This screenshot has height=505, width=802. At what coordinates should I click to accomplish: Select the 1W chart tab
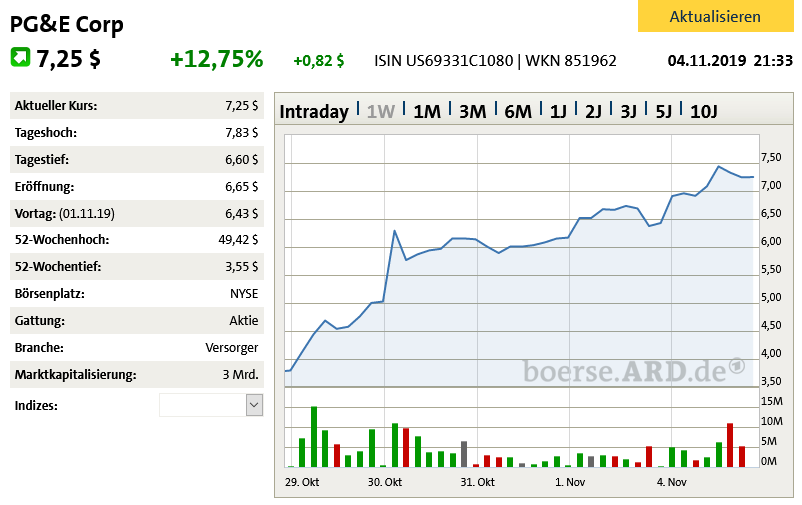tap(381, 111)
